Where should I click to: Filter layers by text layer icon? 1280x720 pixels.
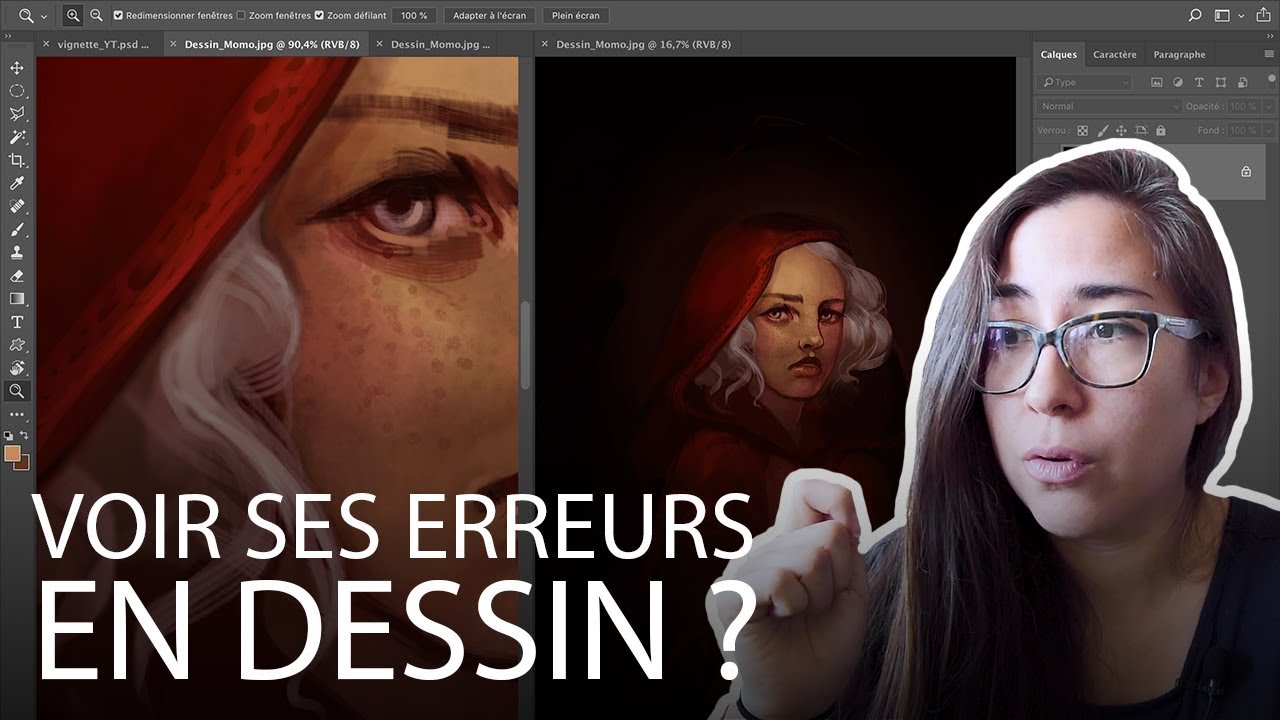pos(1199,82)
